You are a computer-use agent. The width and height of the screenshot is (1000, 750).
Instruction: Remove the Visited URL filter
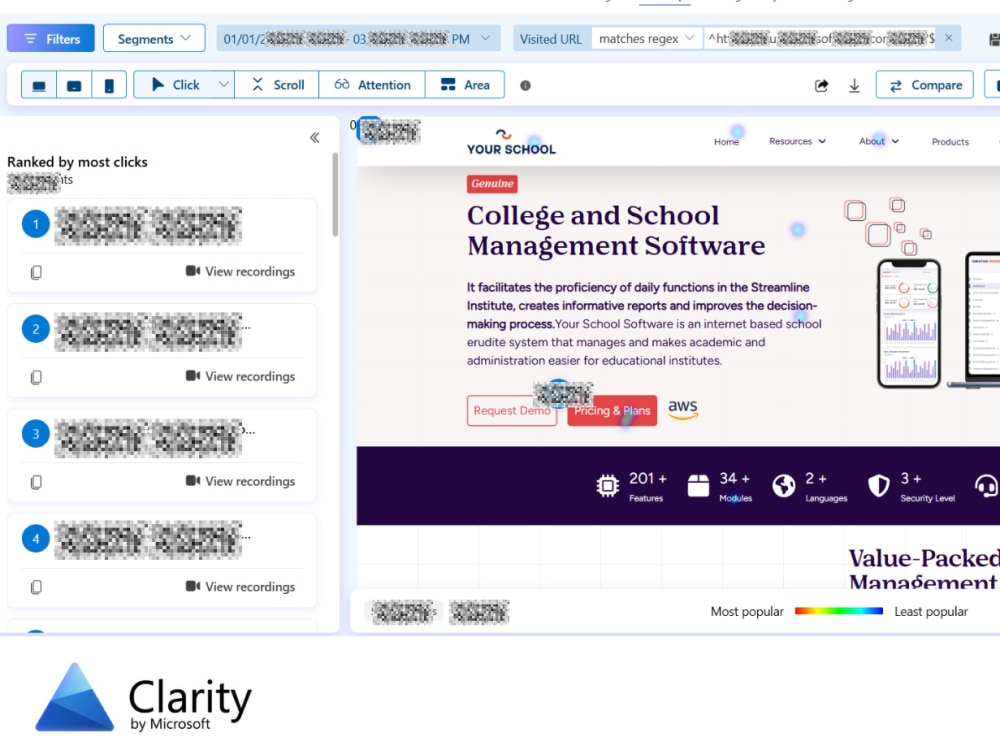coord(949,38)
